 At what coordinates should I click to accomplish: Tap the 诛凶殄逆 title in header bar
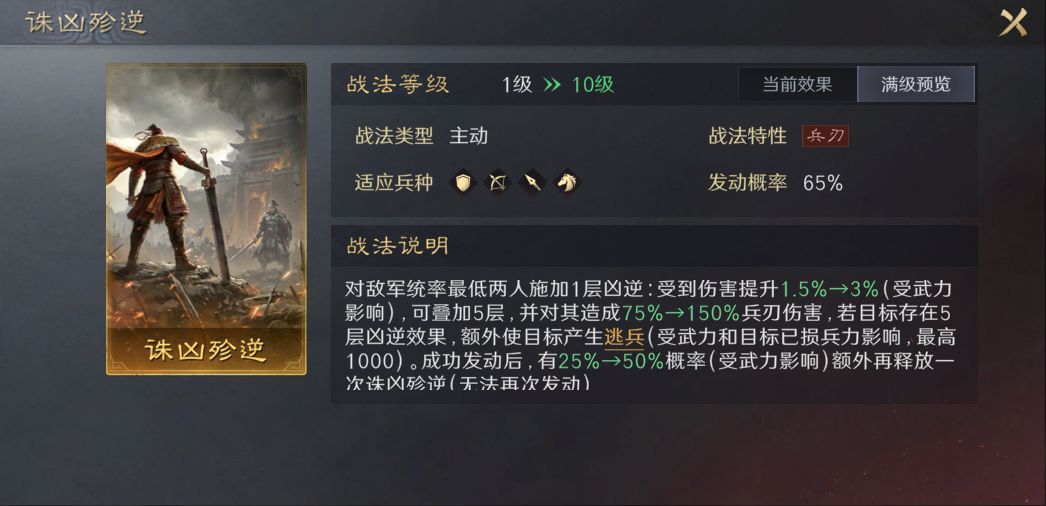point(85,22)
